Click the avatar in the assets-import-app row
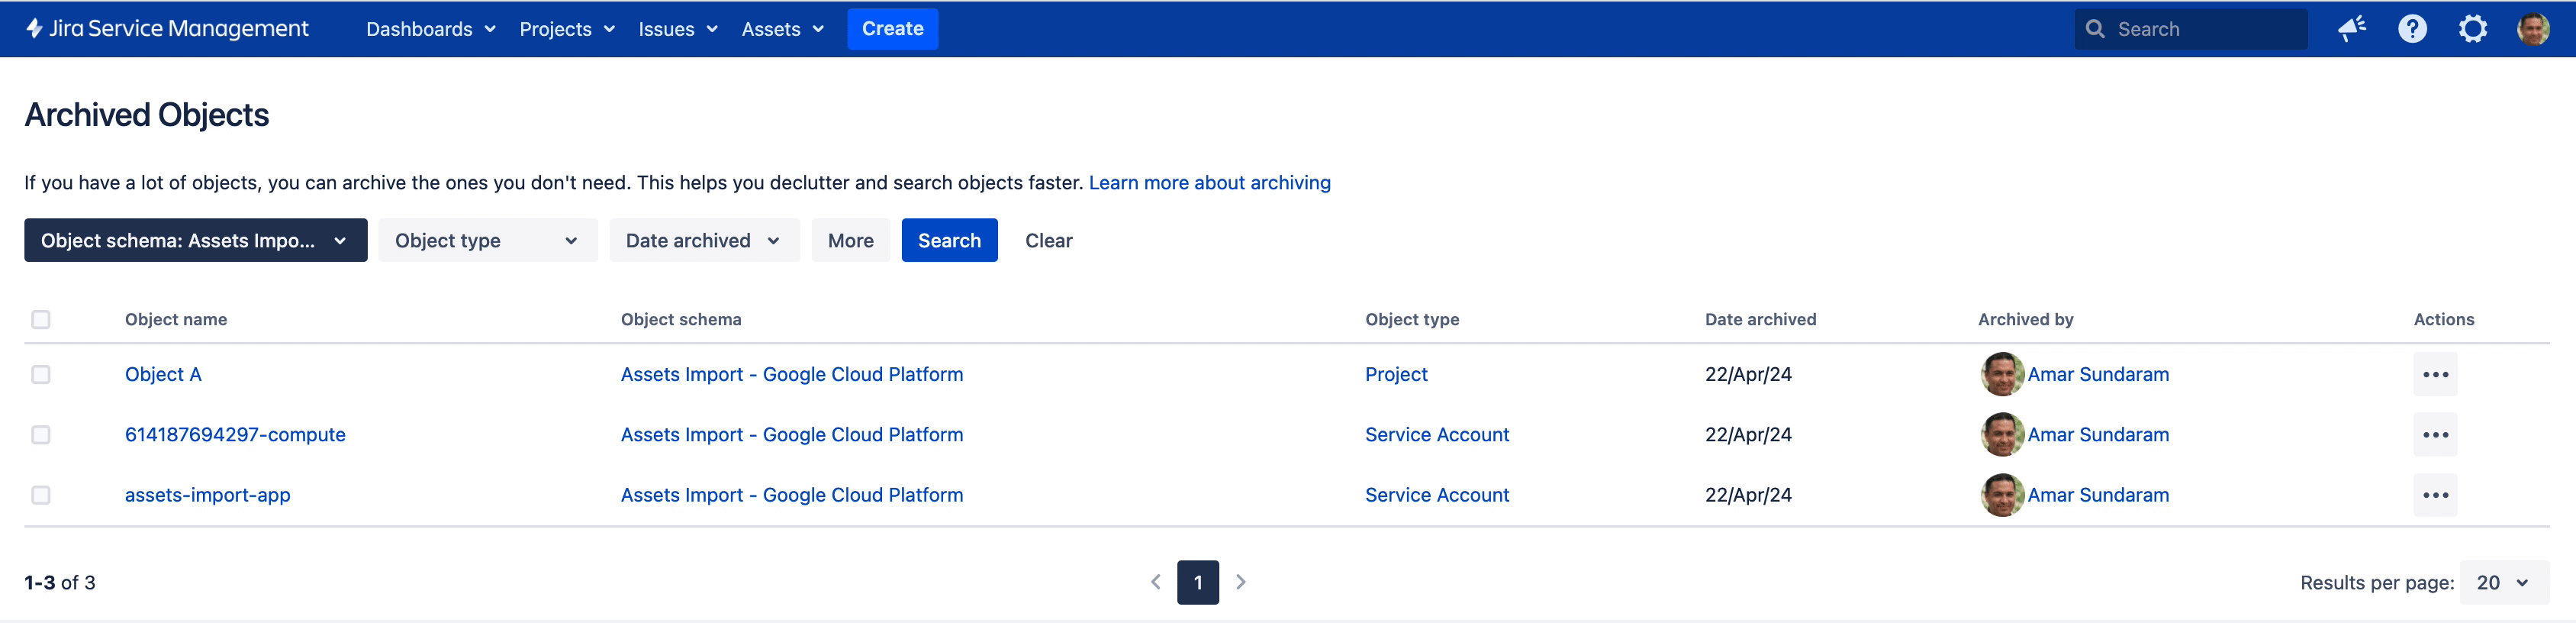This screenshot has width=2576, height=623. point(2002,495)
